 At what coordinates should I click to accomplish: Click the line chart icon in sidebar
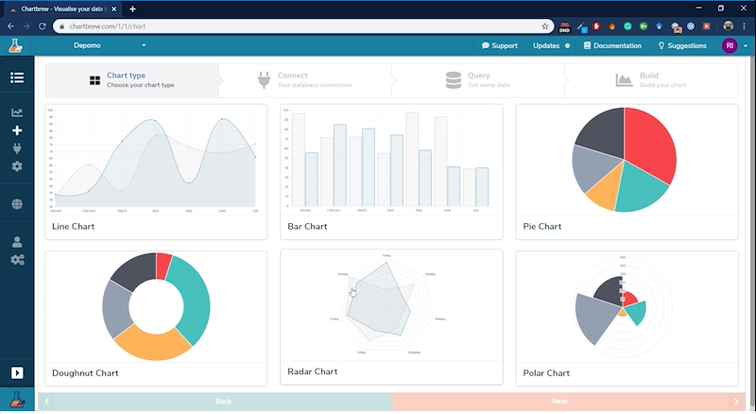pyautogui.click(x=17, y=113)
